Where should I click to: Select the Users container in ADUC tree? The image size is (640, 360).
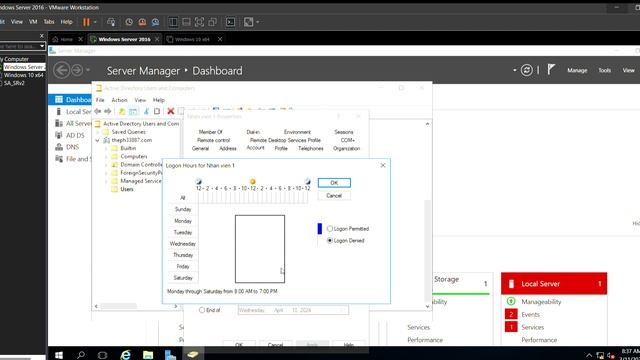[127, 189]
